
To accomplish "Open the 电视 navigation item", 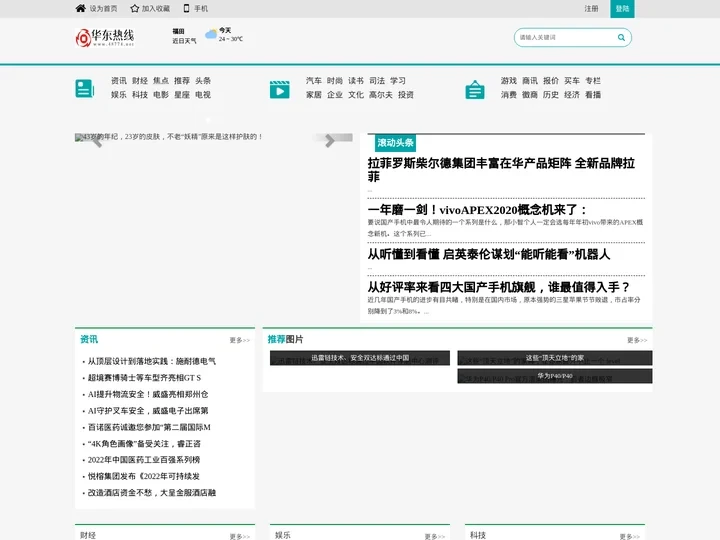I will coord(203,95).
